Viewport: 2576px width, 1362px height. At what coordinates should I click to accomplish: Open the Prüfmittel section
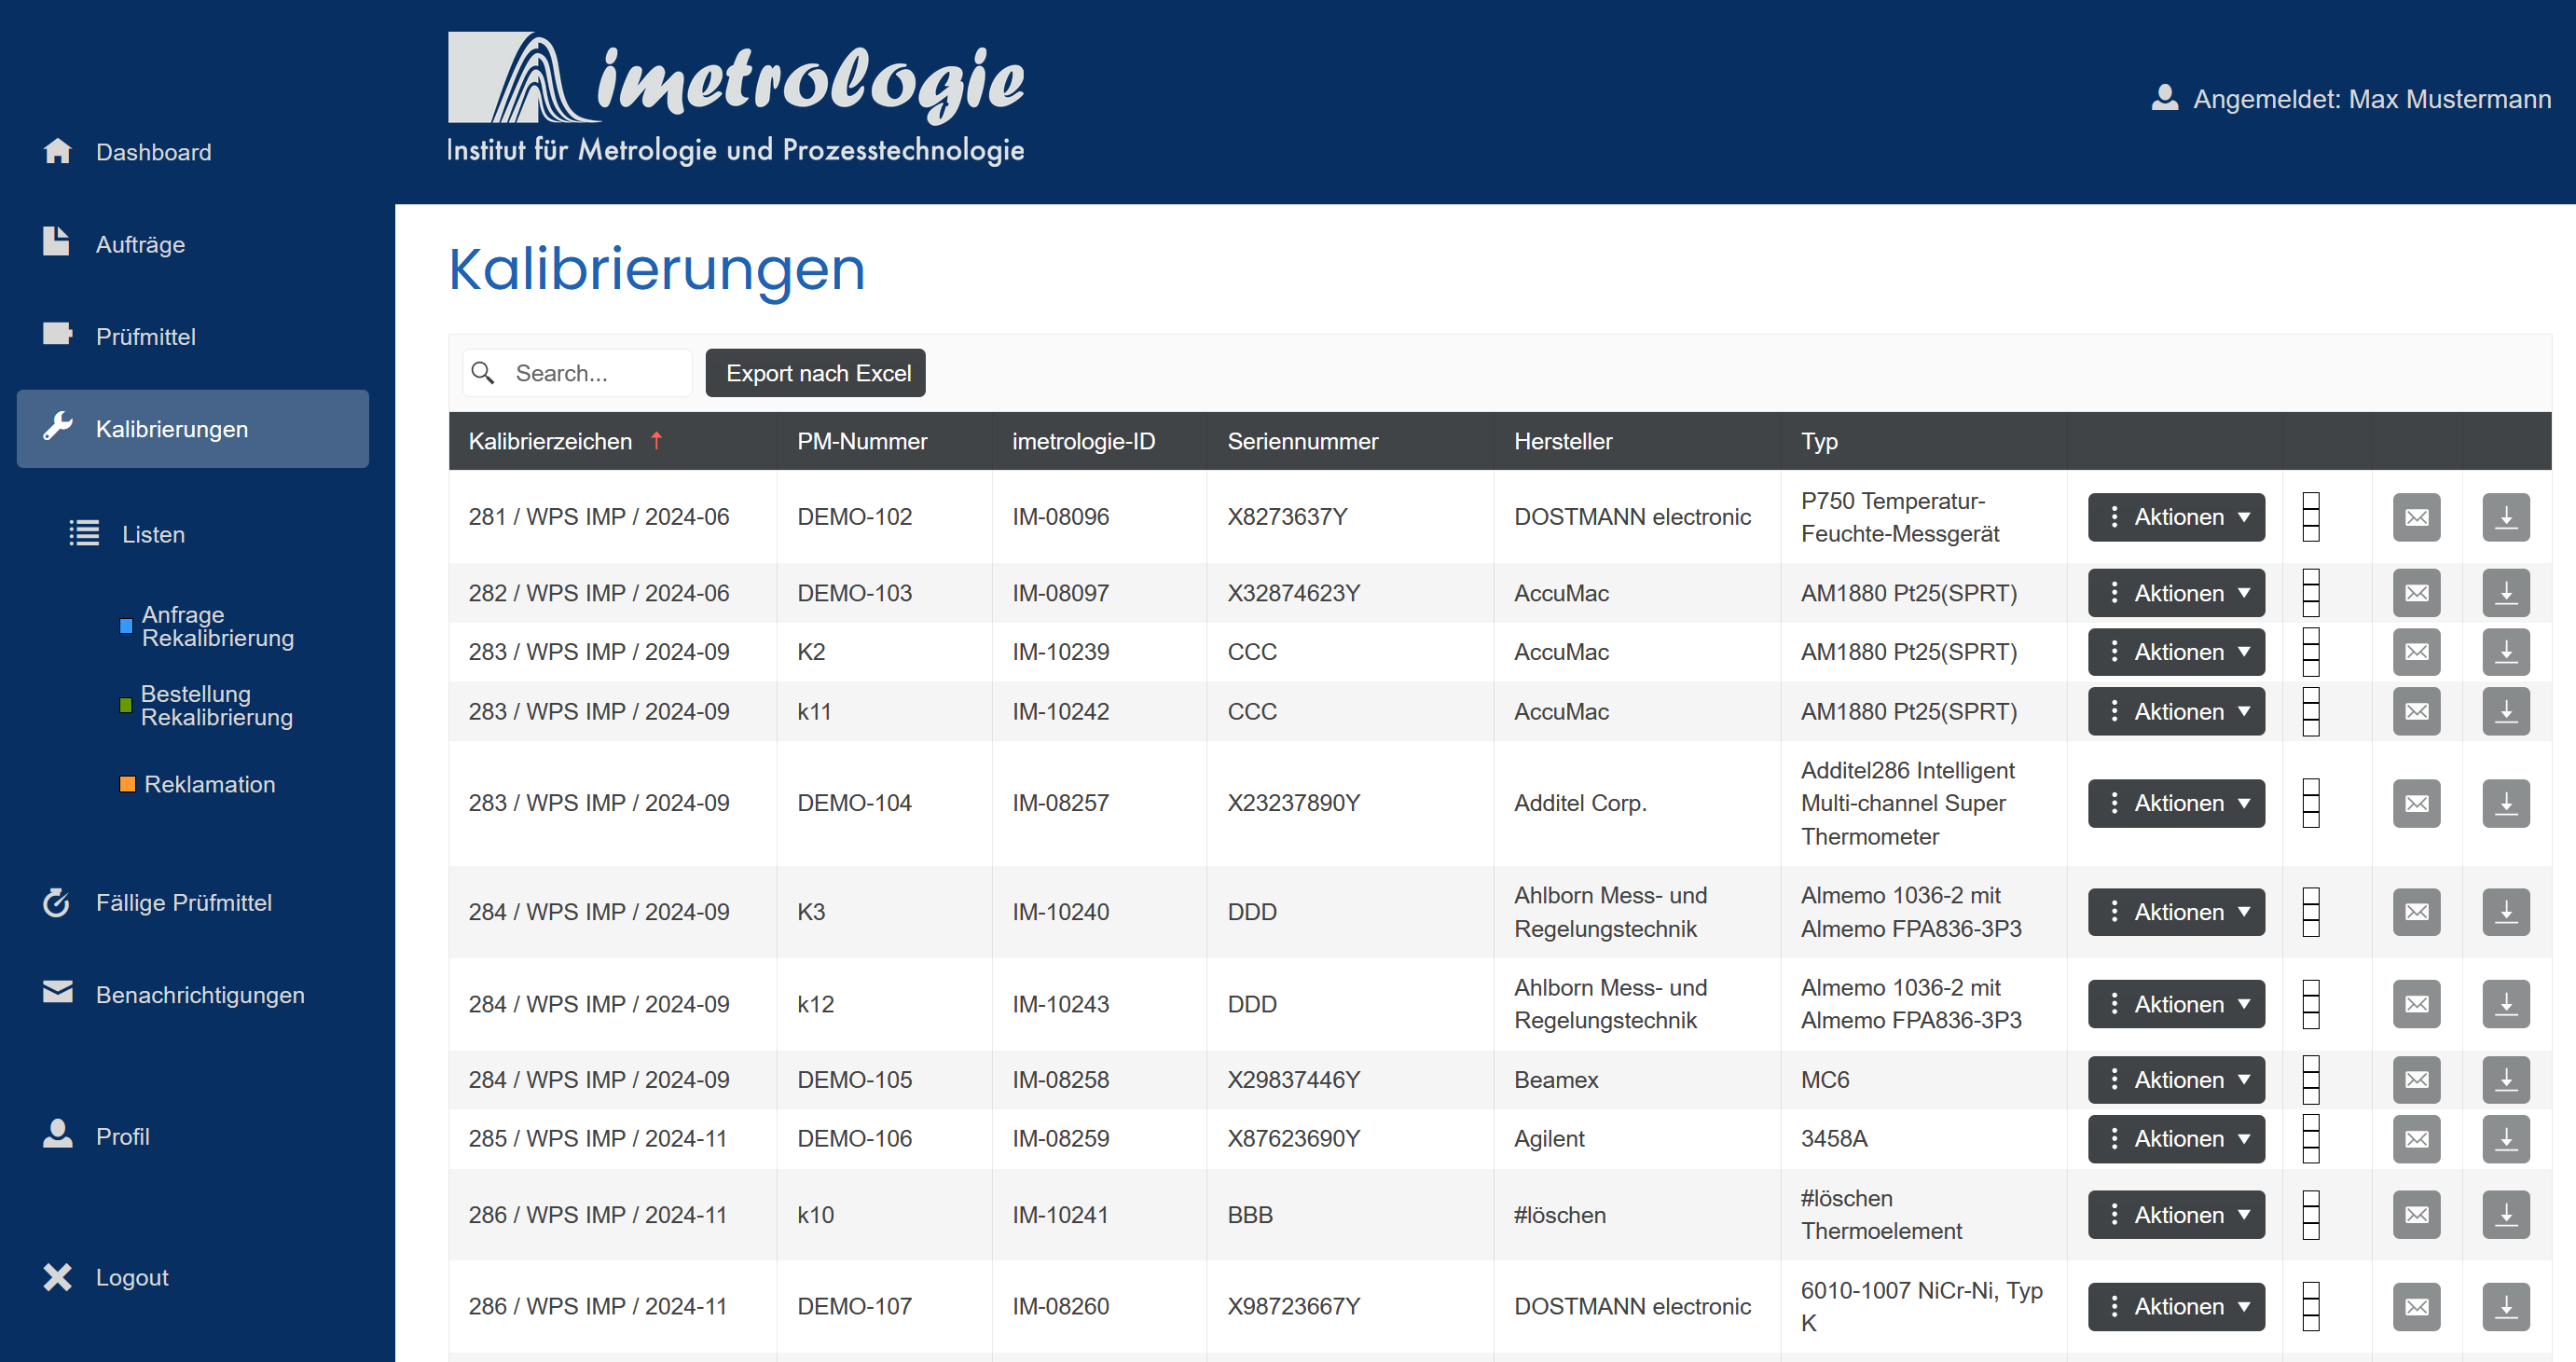pos(193,336)
